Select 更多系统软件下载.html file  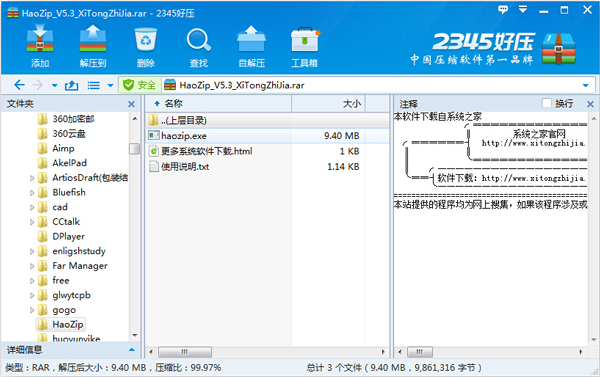point(201,151)
